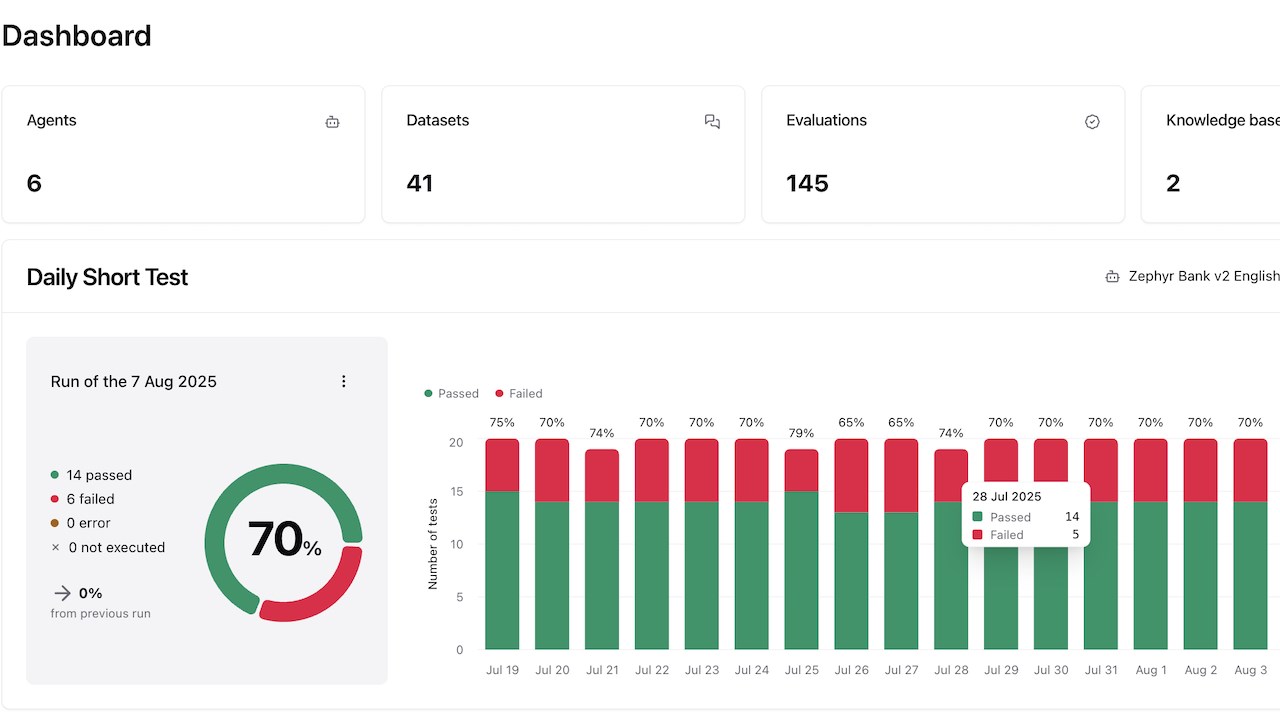1280x720 pixels.
Task: Click the x icon beside not executed
Action: 55,547
